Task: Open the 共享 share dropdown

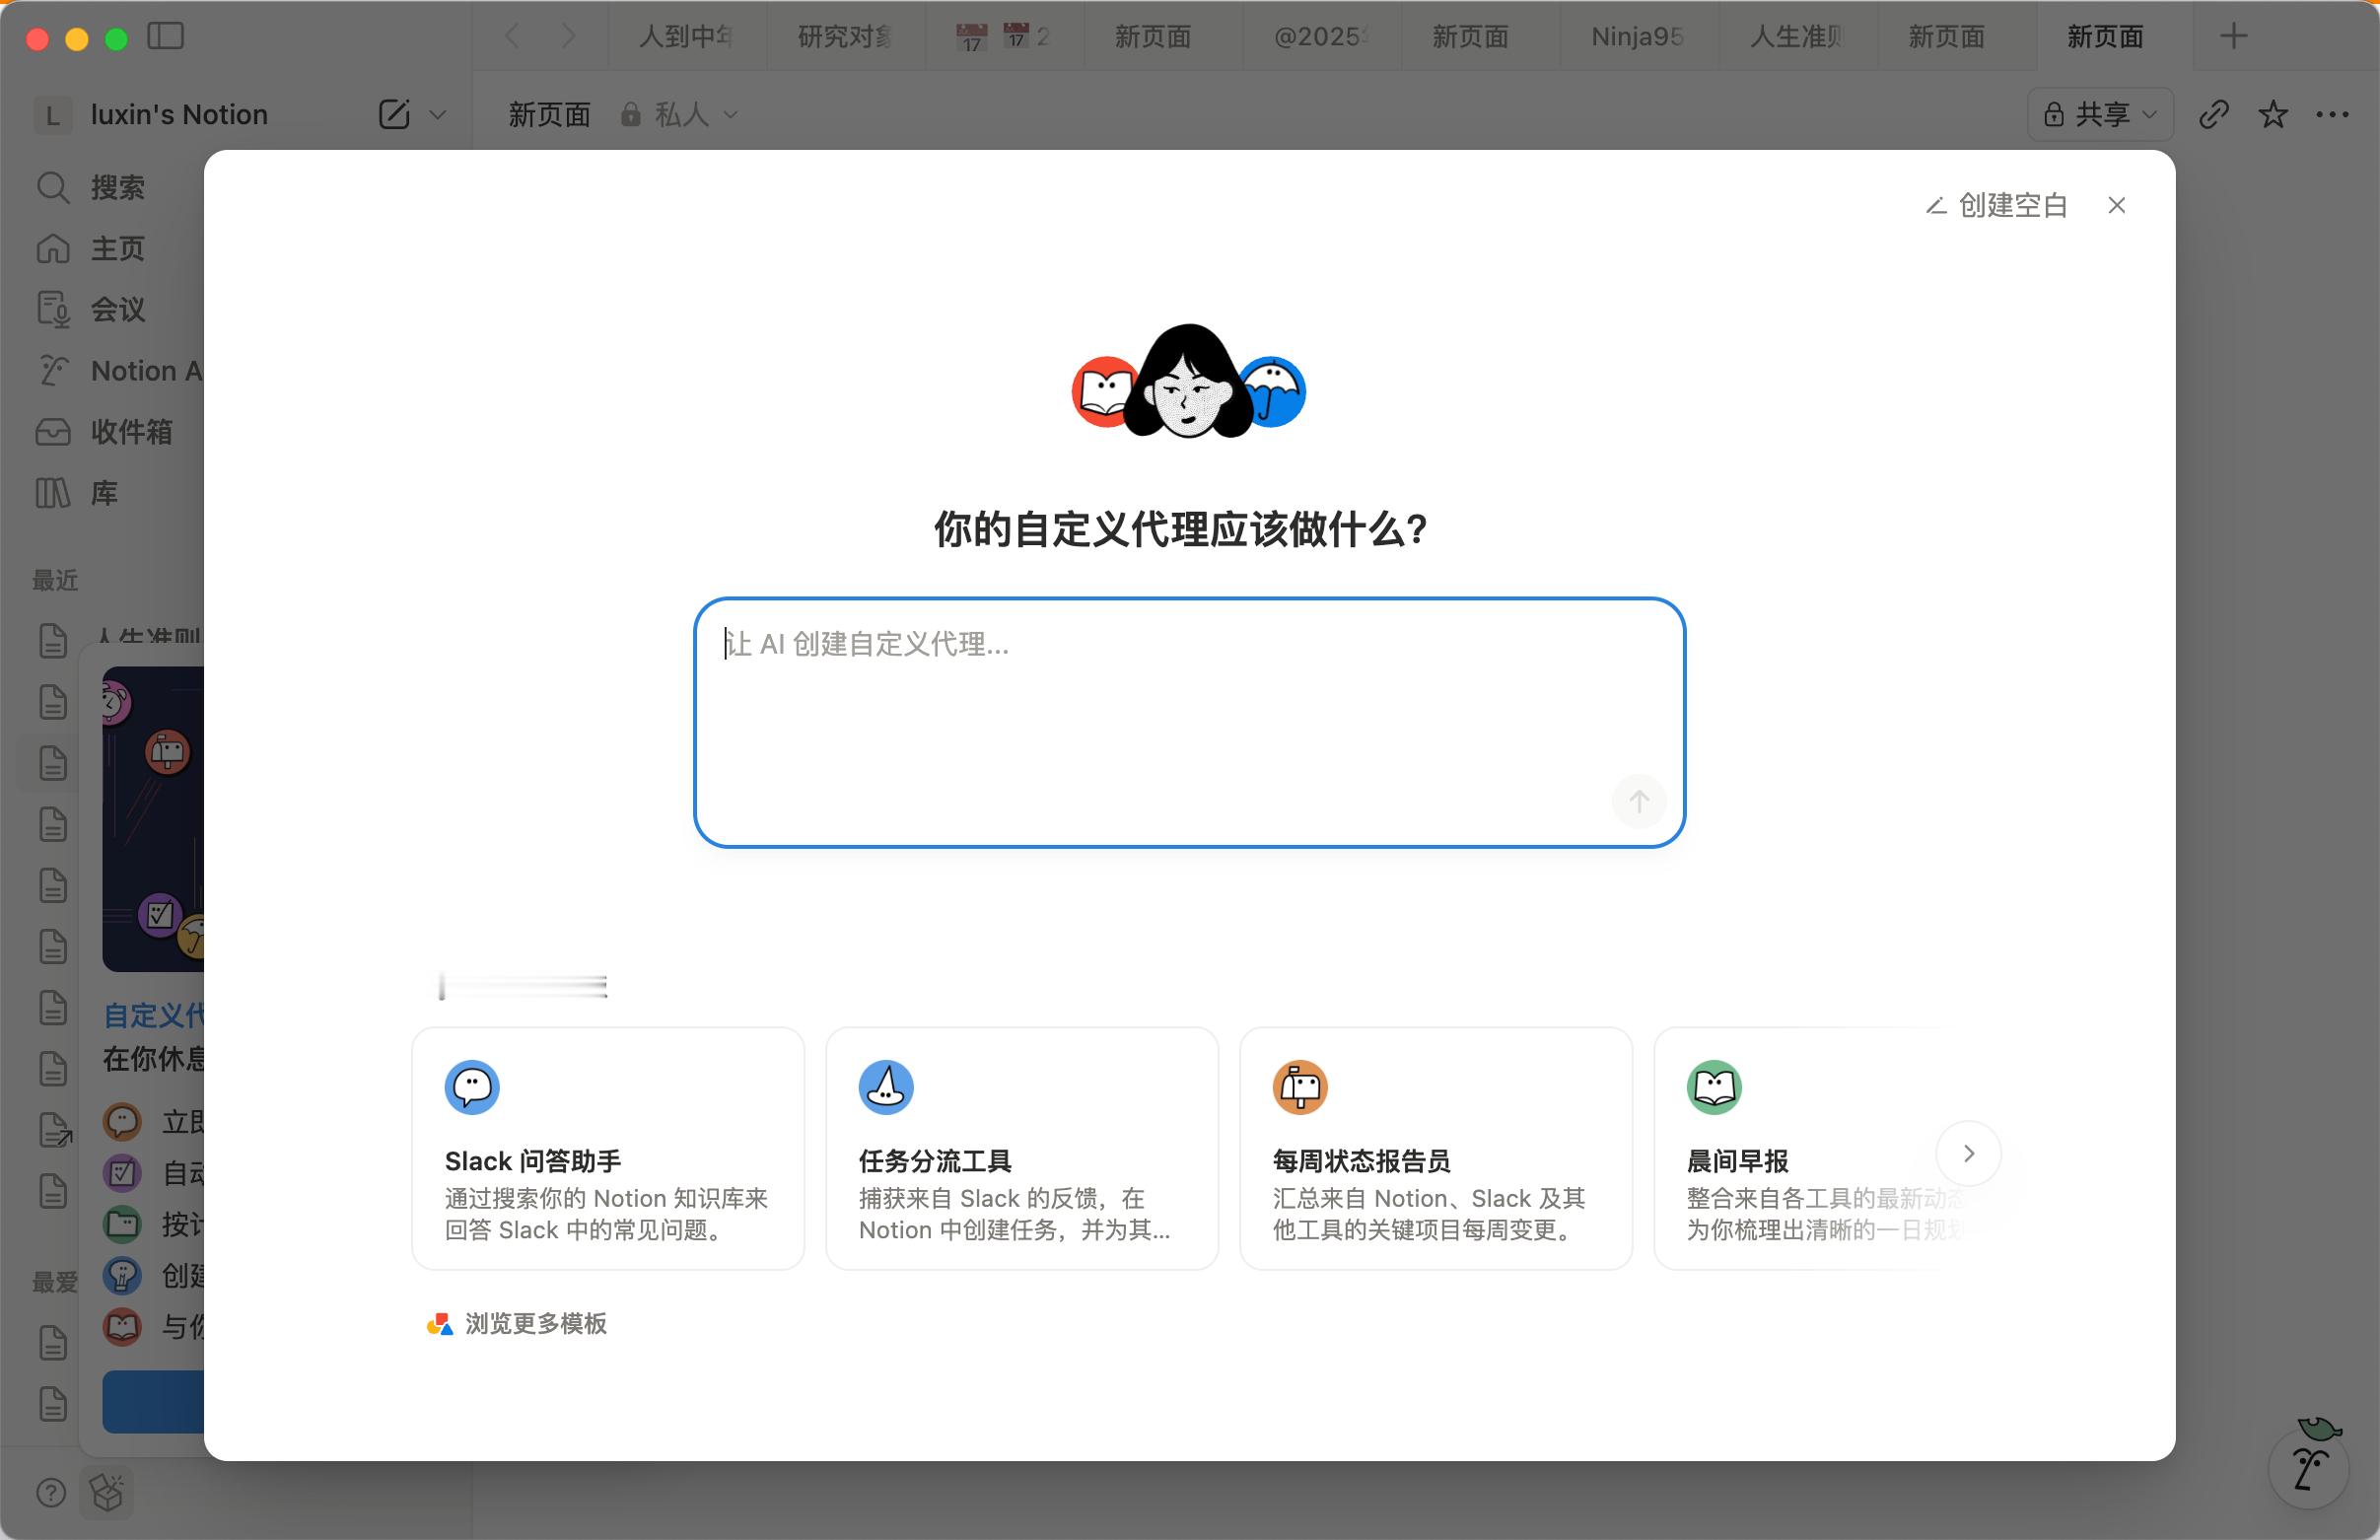Action: click(2099, 114)
